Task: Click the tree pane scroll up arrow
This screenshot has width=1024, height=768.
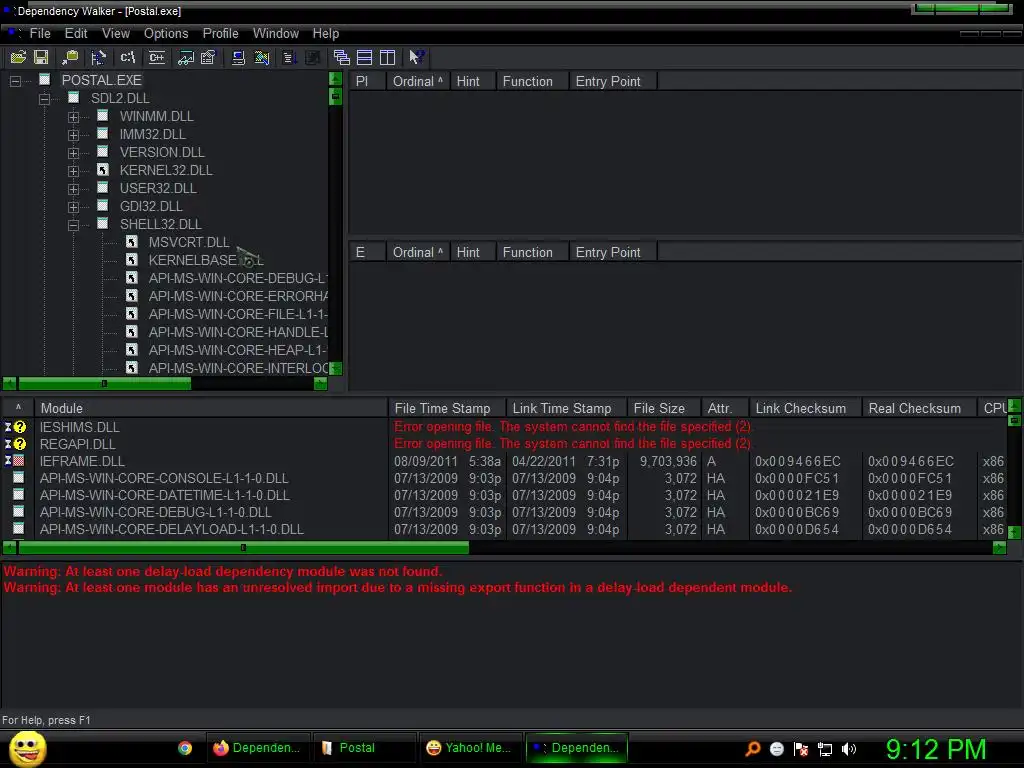Action: point(335,79)
